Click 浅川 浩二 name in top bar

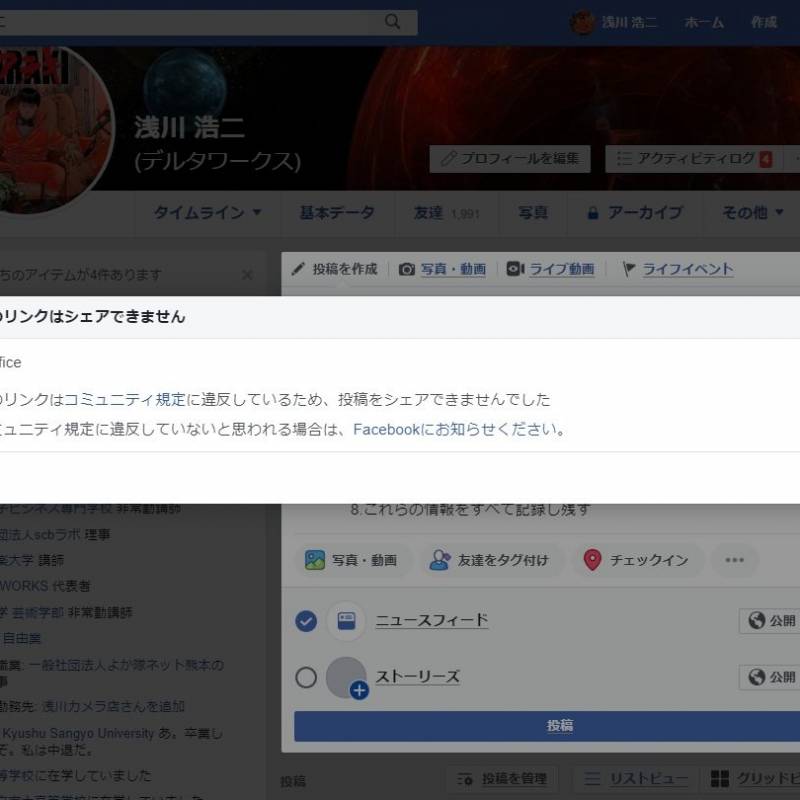coord(629,22)
